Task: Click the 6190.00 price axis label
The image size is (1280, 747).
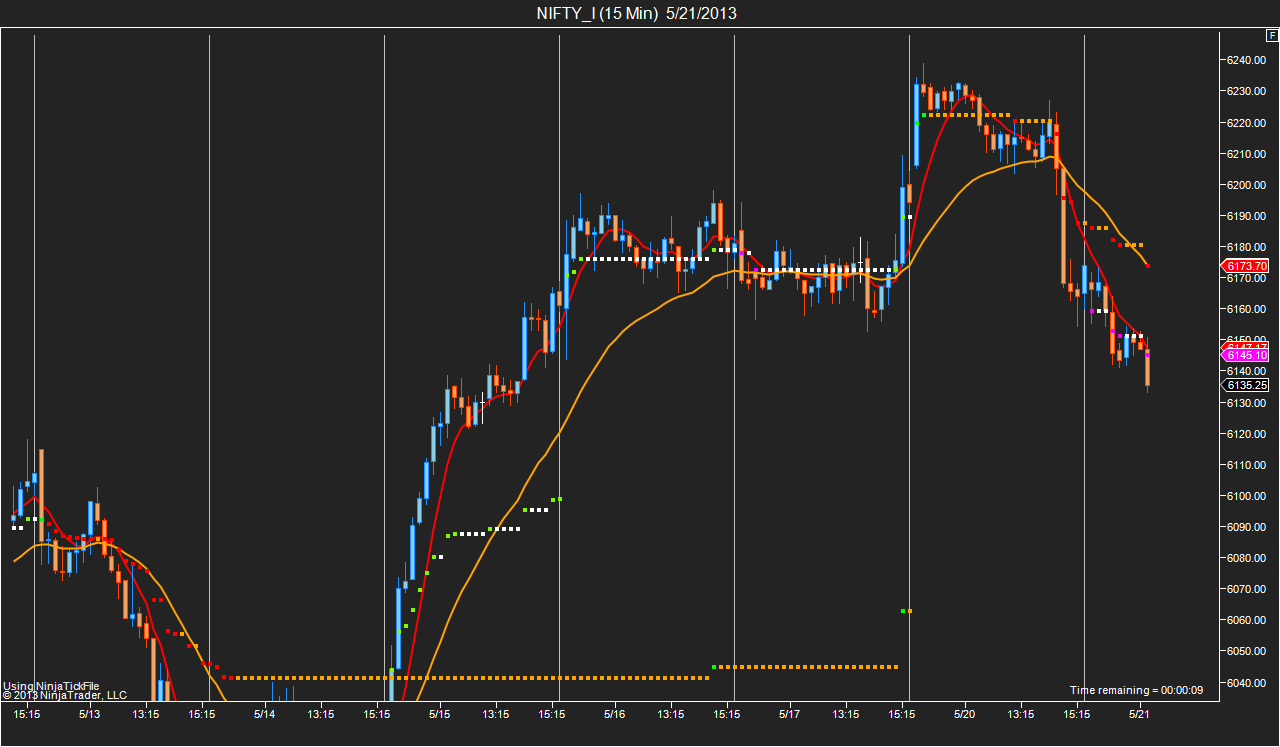Action: click(x=1249, y=216)
